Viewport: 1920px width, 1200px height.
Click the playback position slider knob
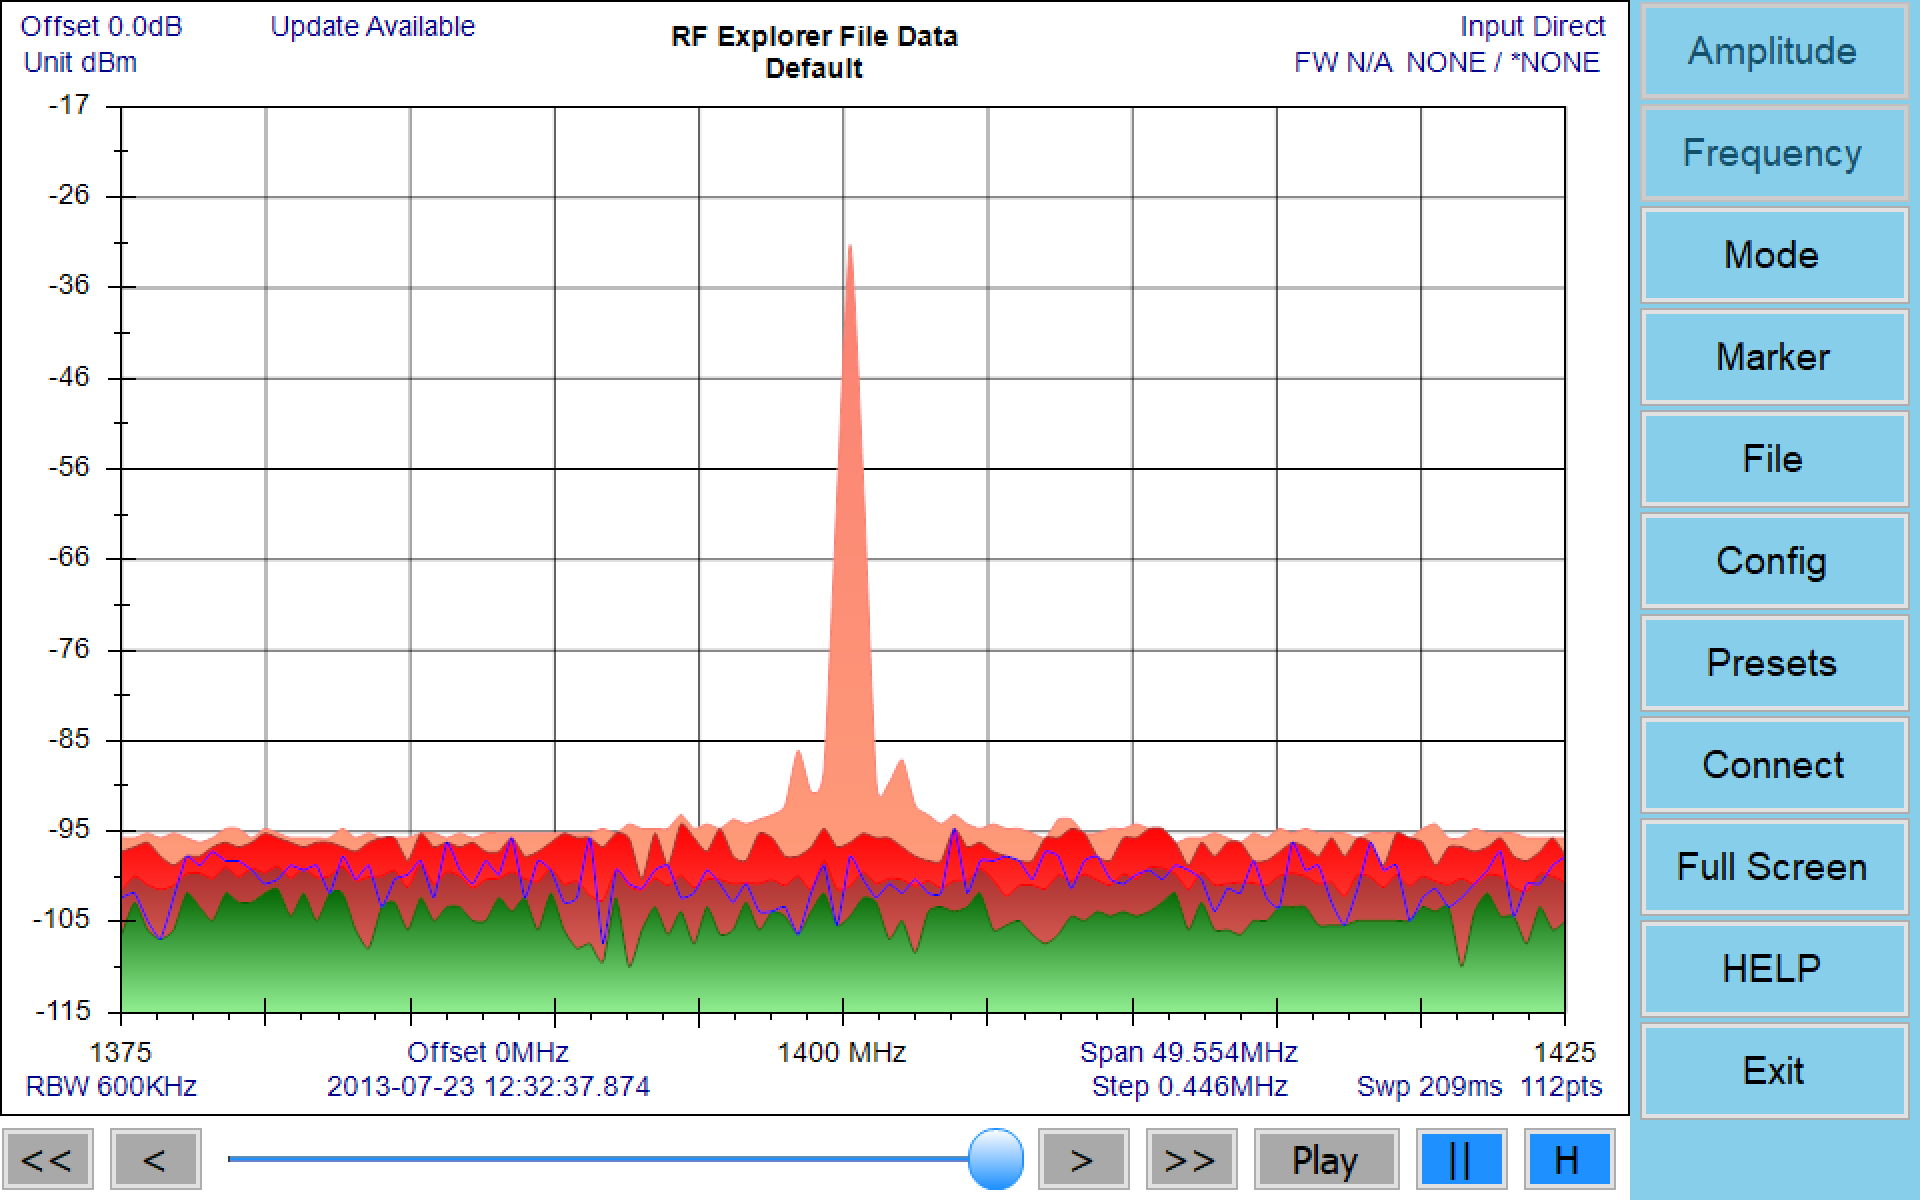pyautogui.click(x=996, y=1159)
